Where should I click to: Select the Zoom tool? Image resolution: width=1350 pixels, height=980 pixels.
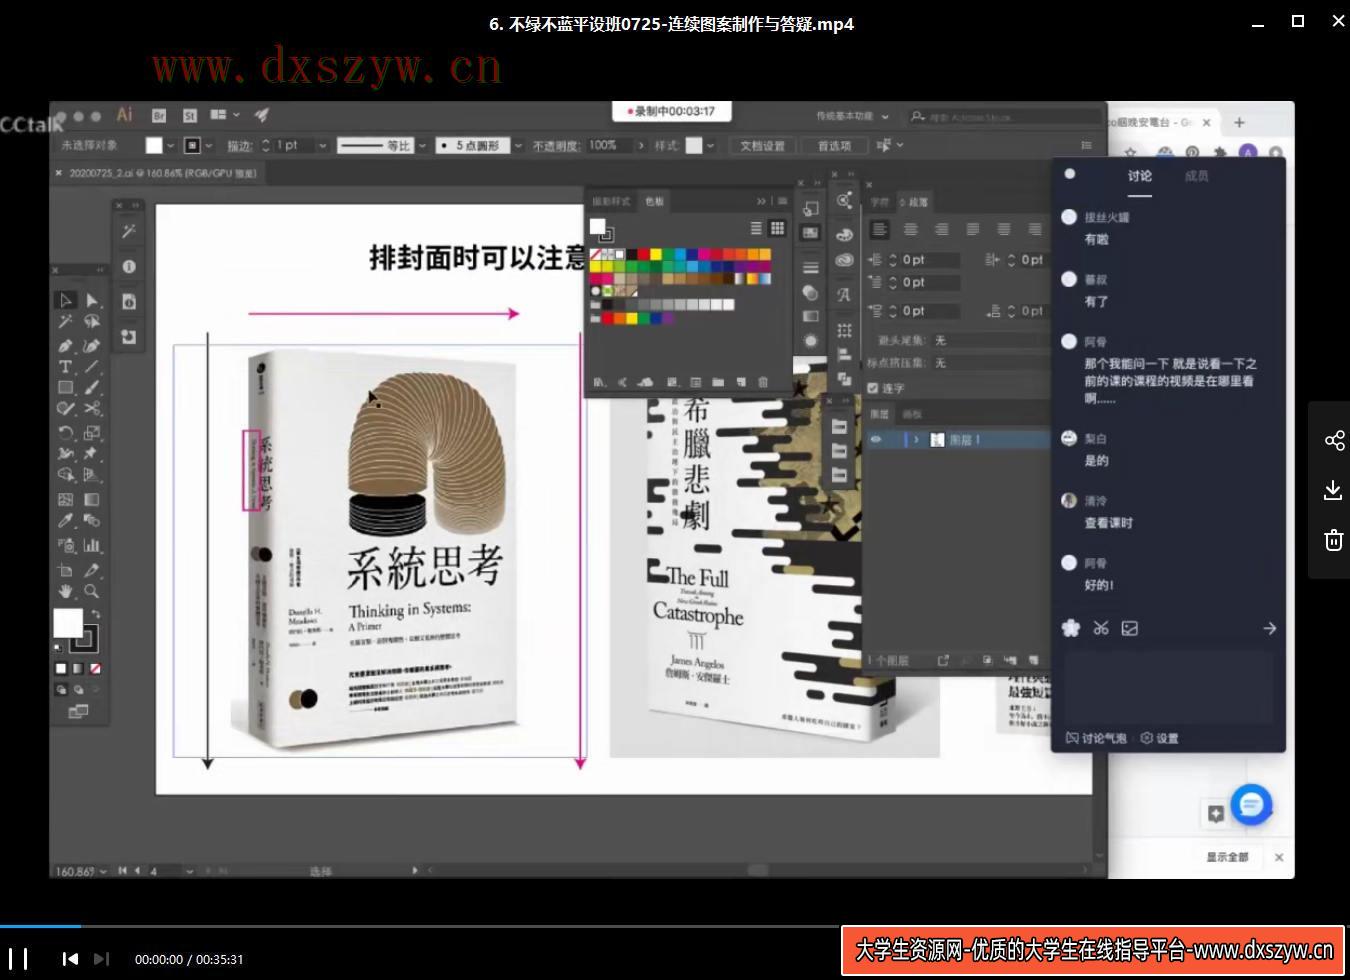coord(92,592)
